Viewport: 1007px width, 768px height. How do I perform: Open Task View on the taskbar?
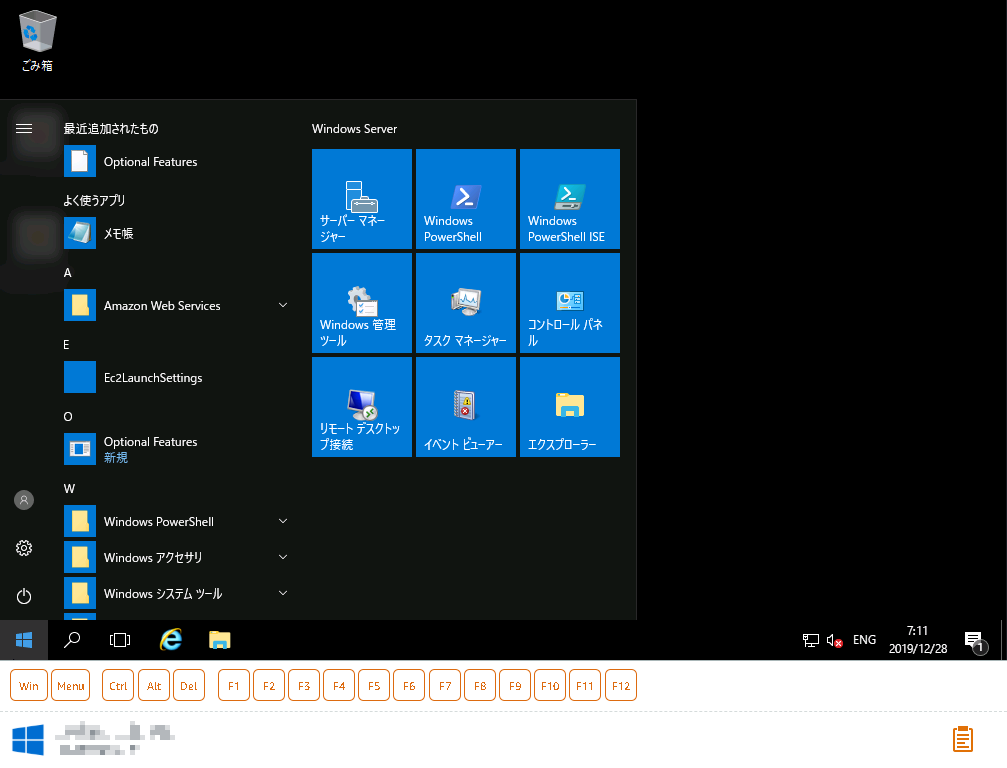(120, 640)
